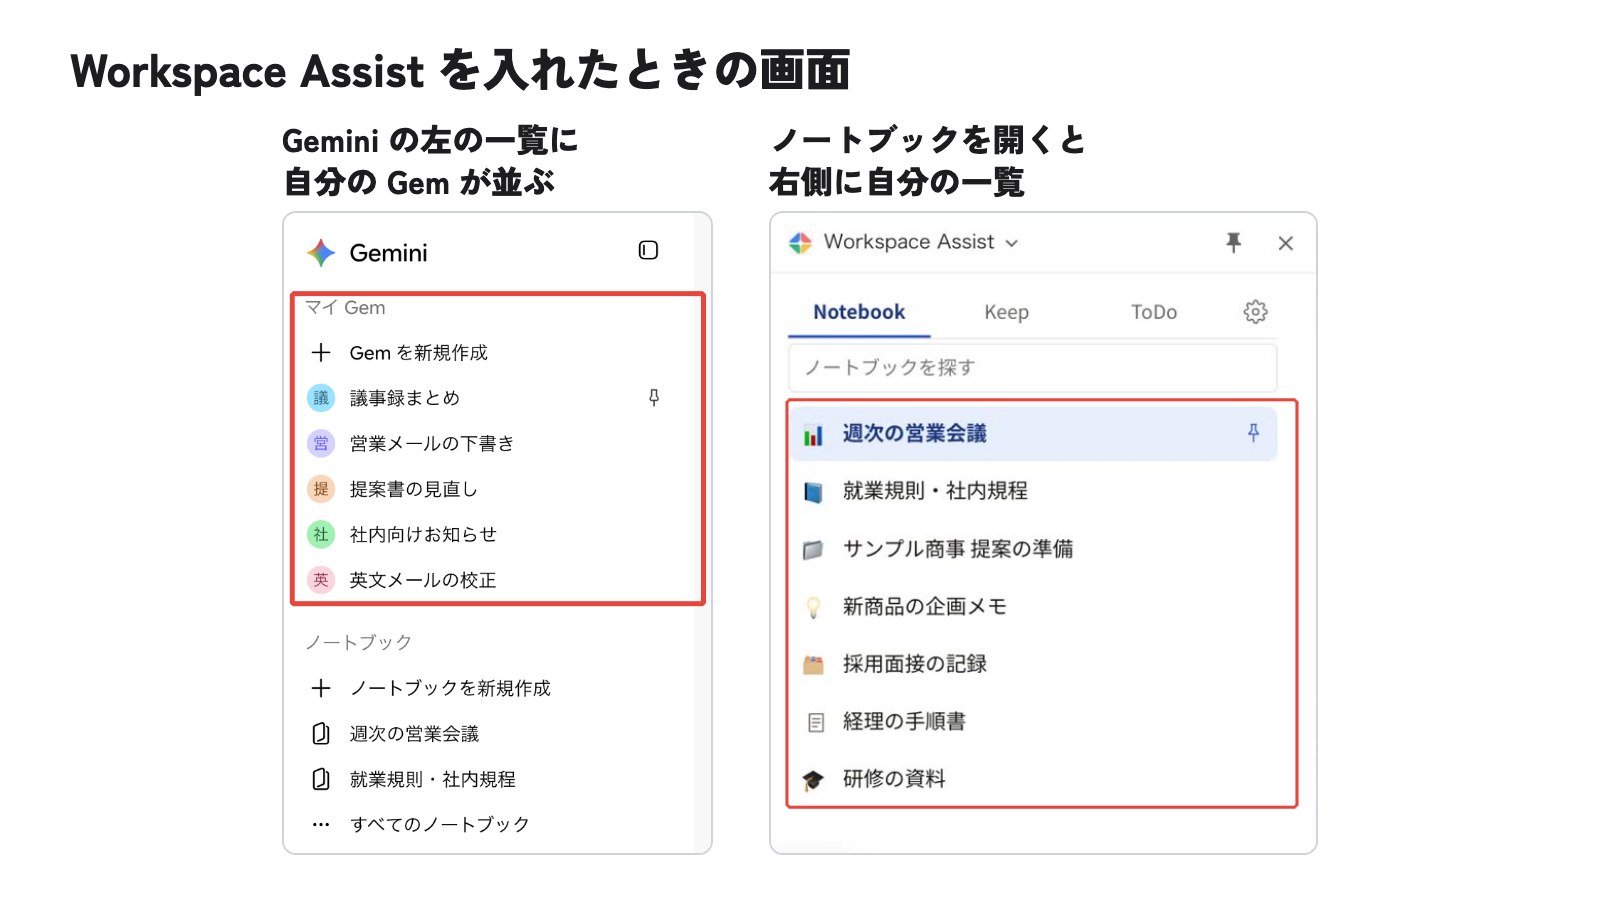This screenshot has width=1600, height=900.
Task: Click the Gemini sparkle logo
Action: 321,253
